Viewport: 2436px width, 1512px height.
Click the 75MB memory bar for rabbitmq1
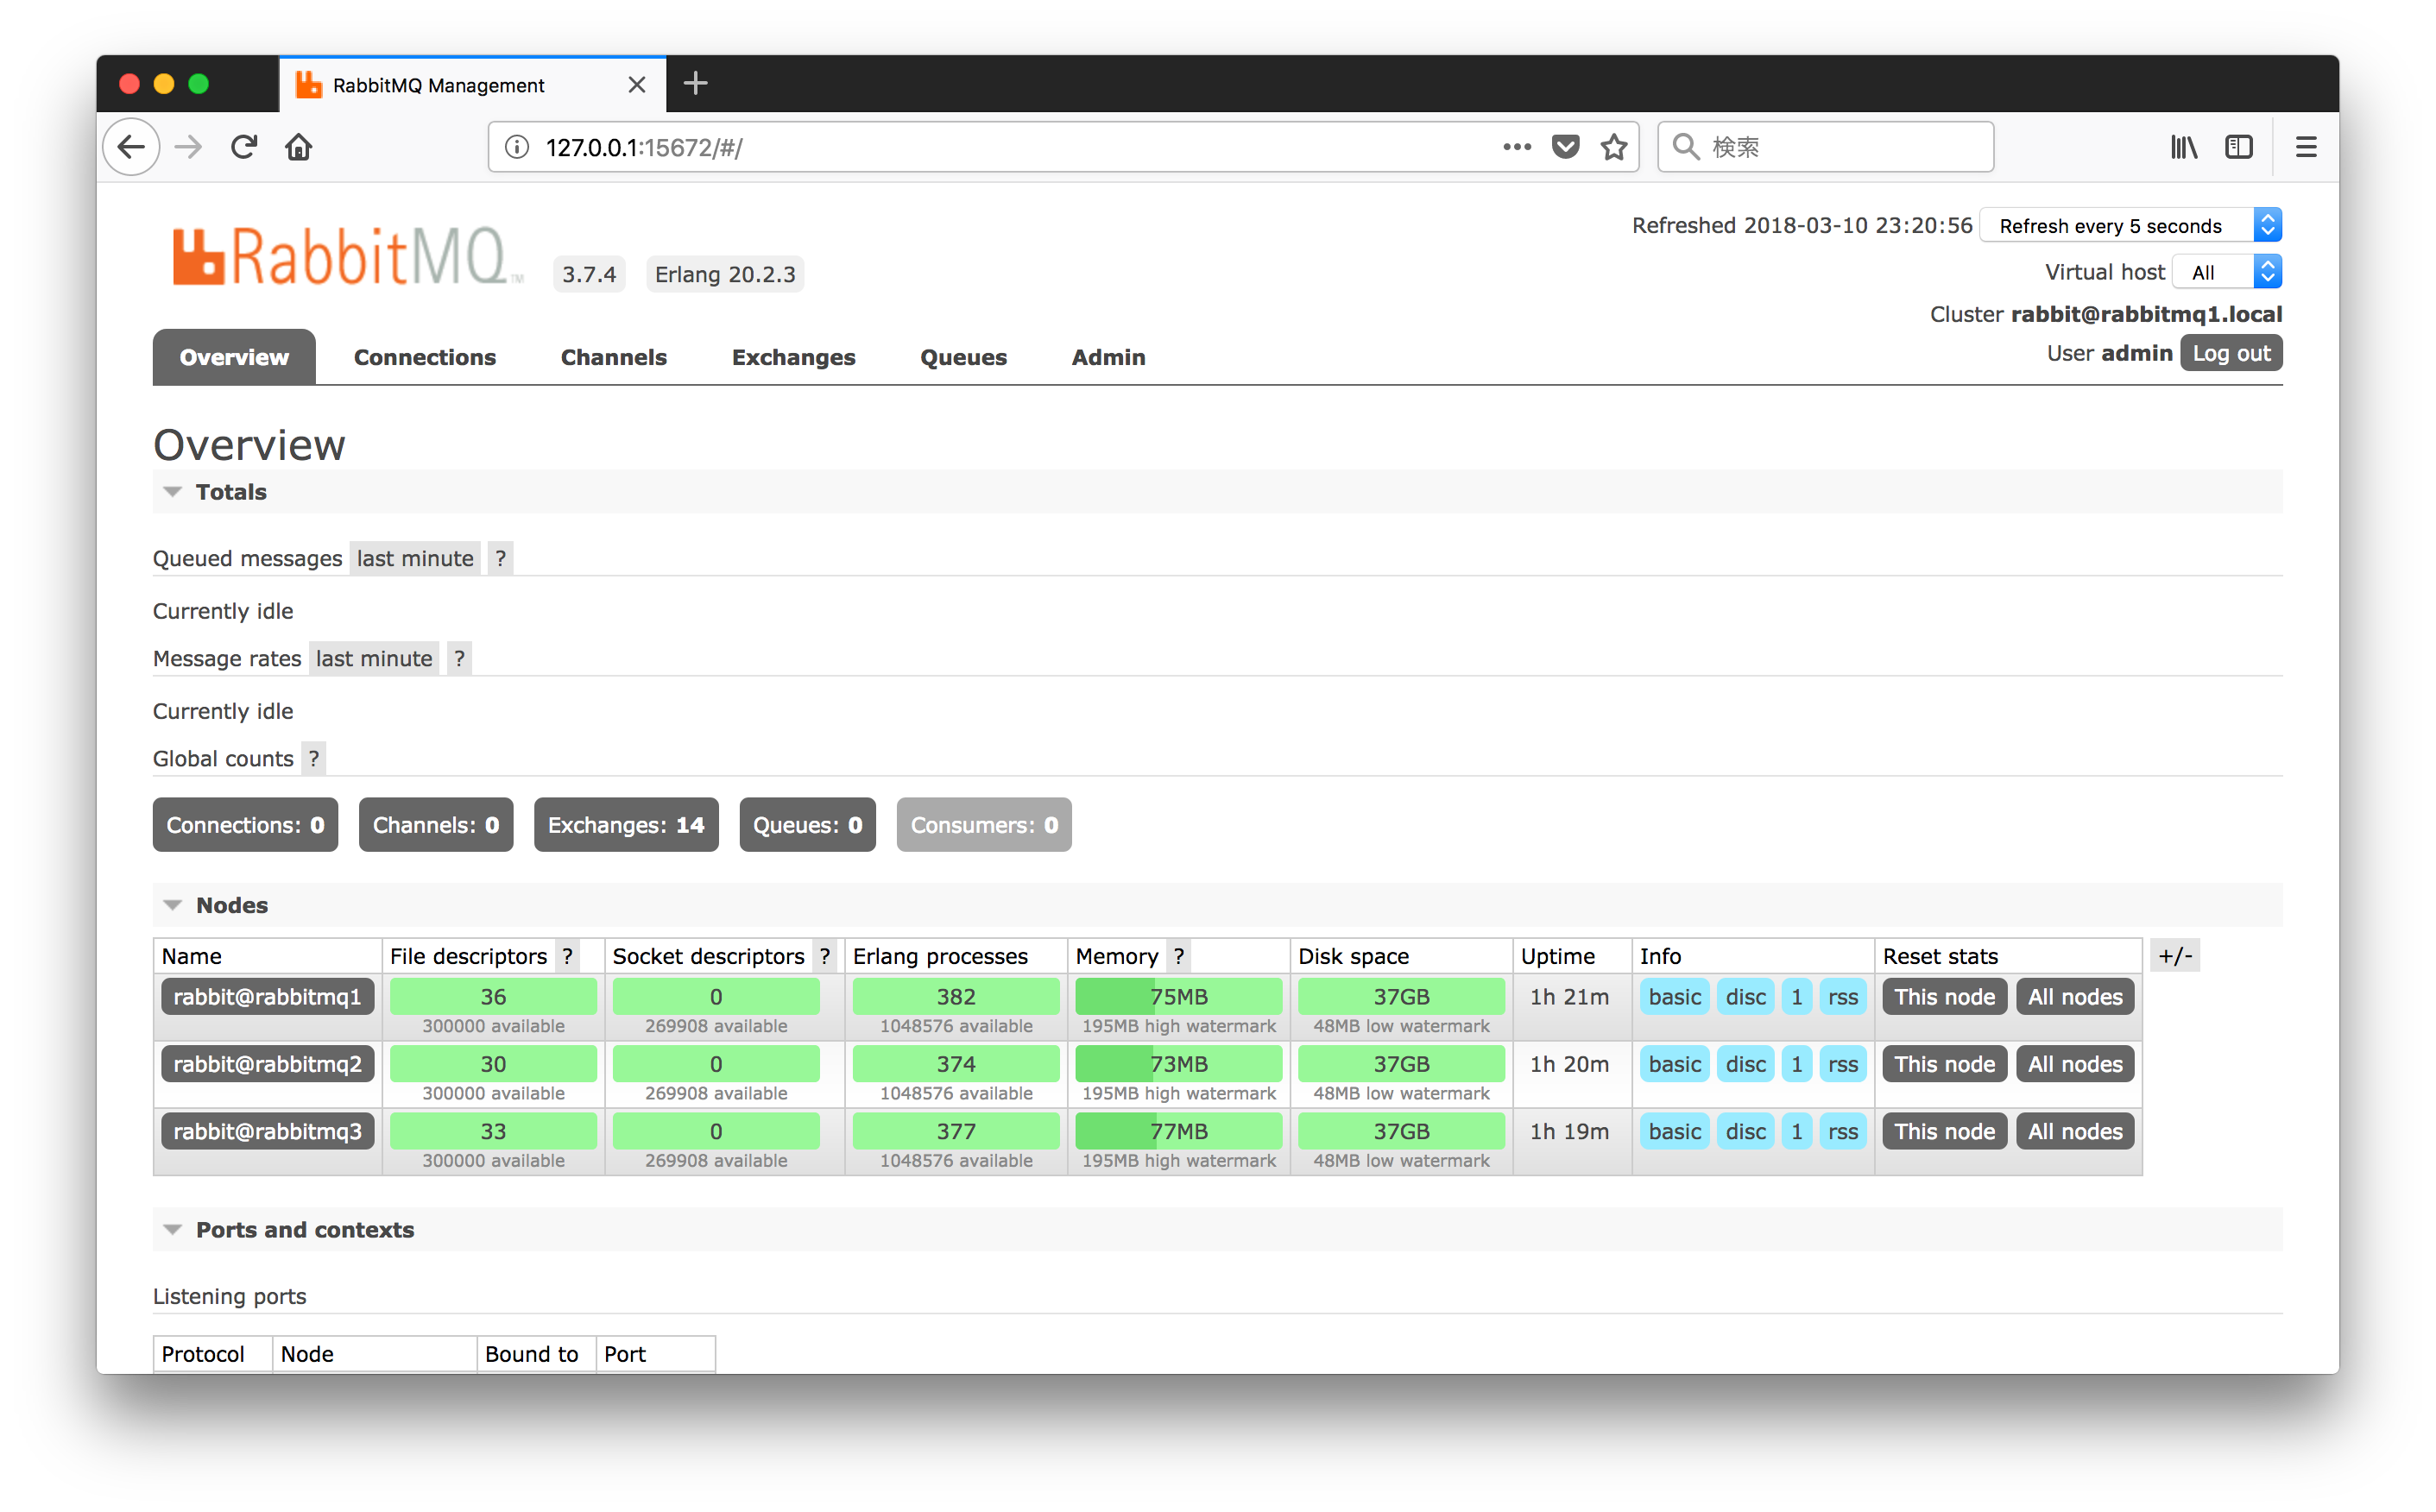(x=1179, y=997)
